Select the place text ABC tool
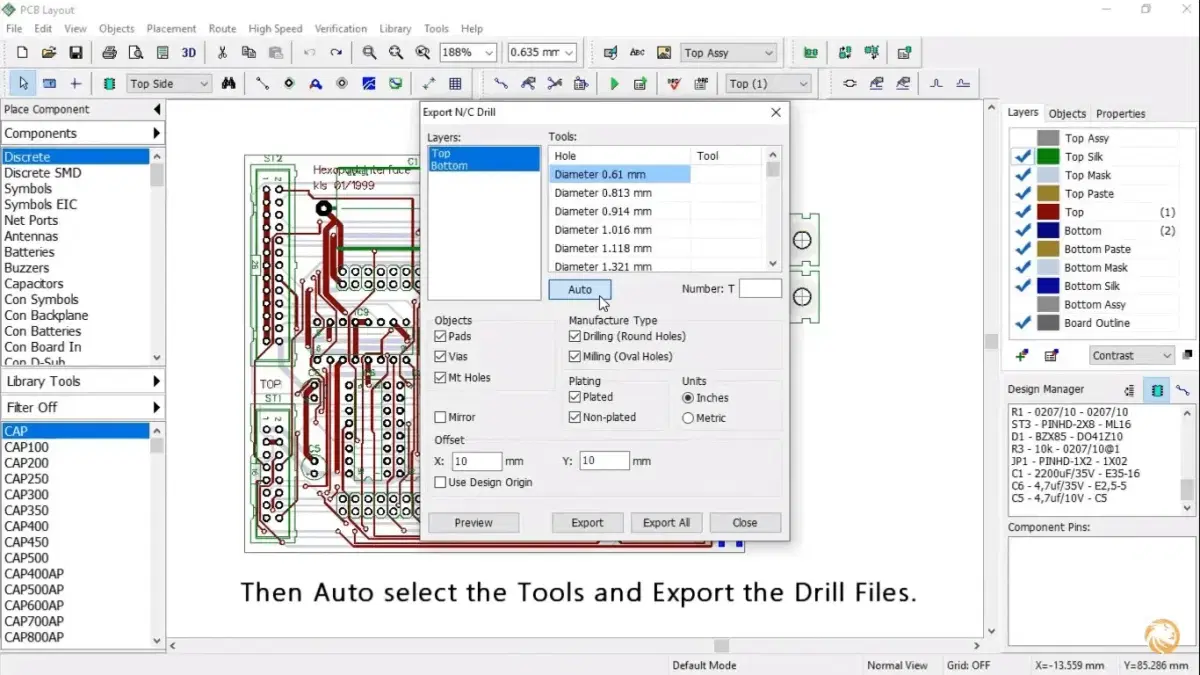 coord(636,53)
